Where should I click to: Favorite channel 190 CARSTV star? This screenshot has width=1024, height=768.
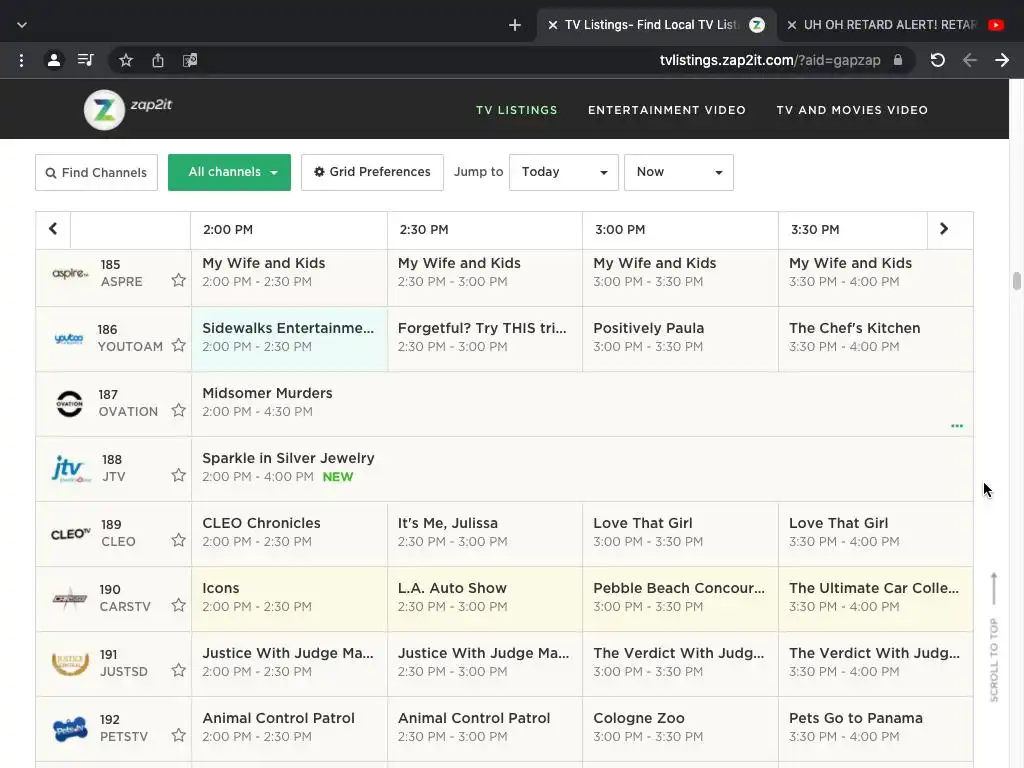point(178,605)
